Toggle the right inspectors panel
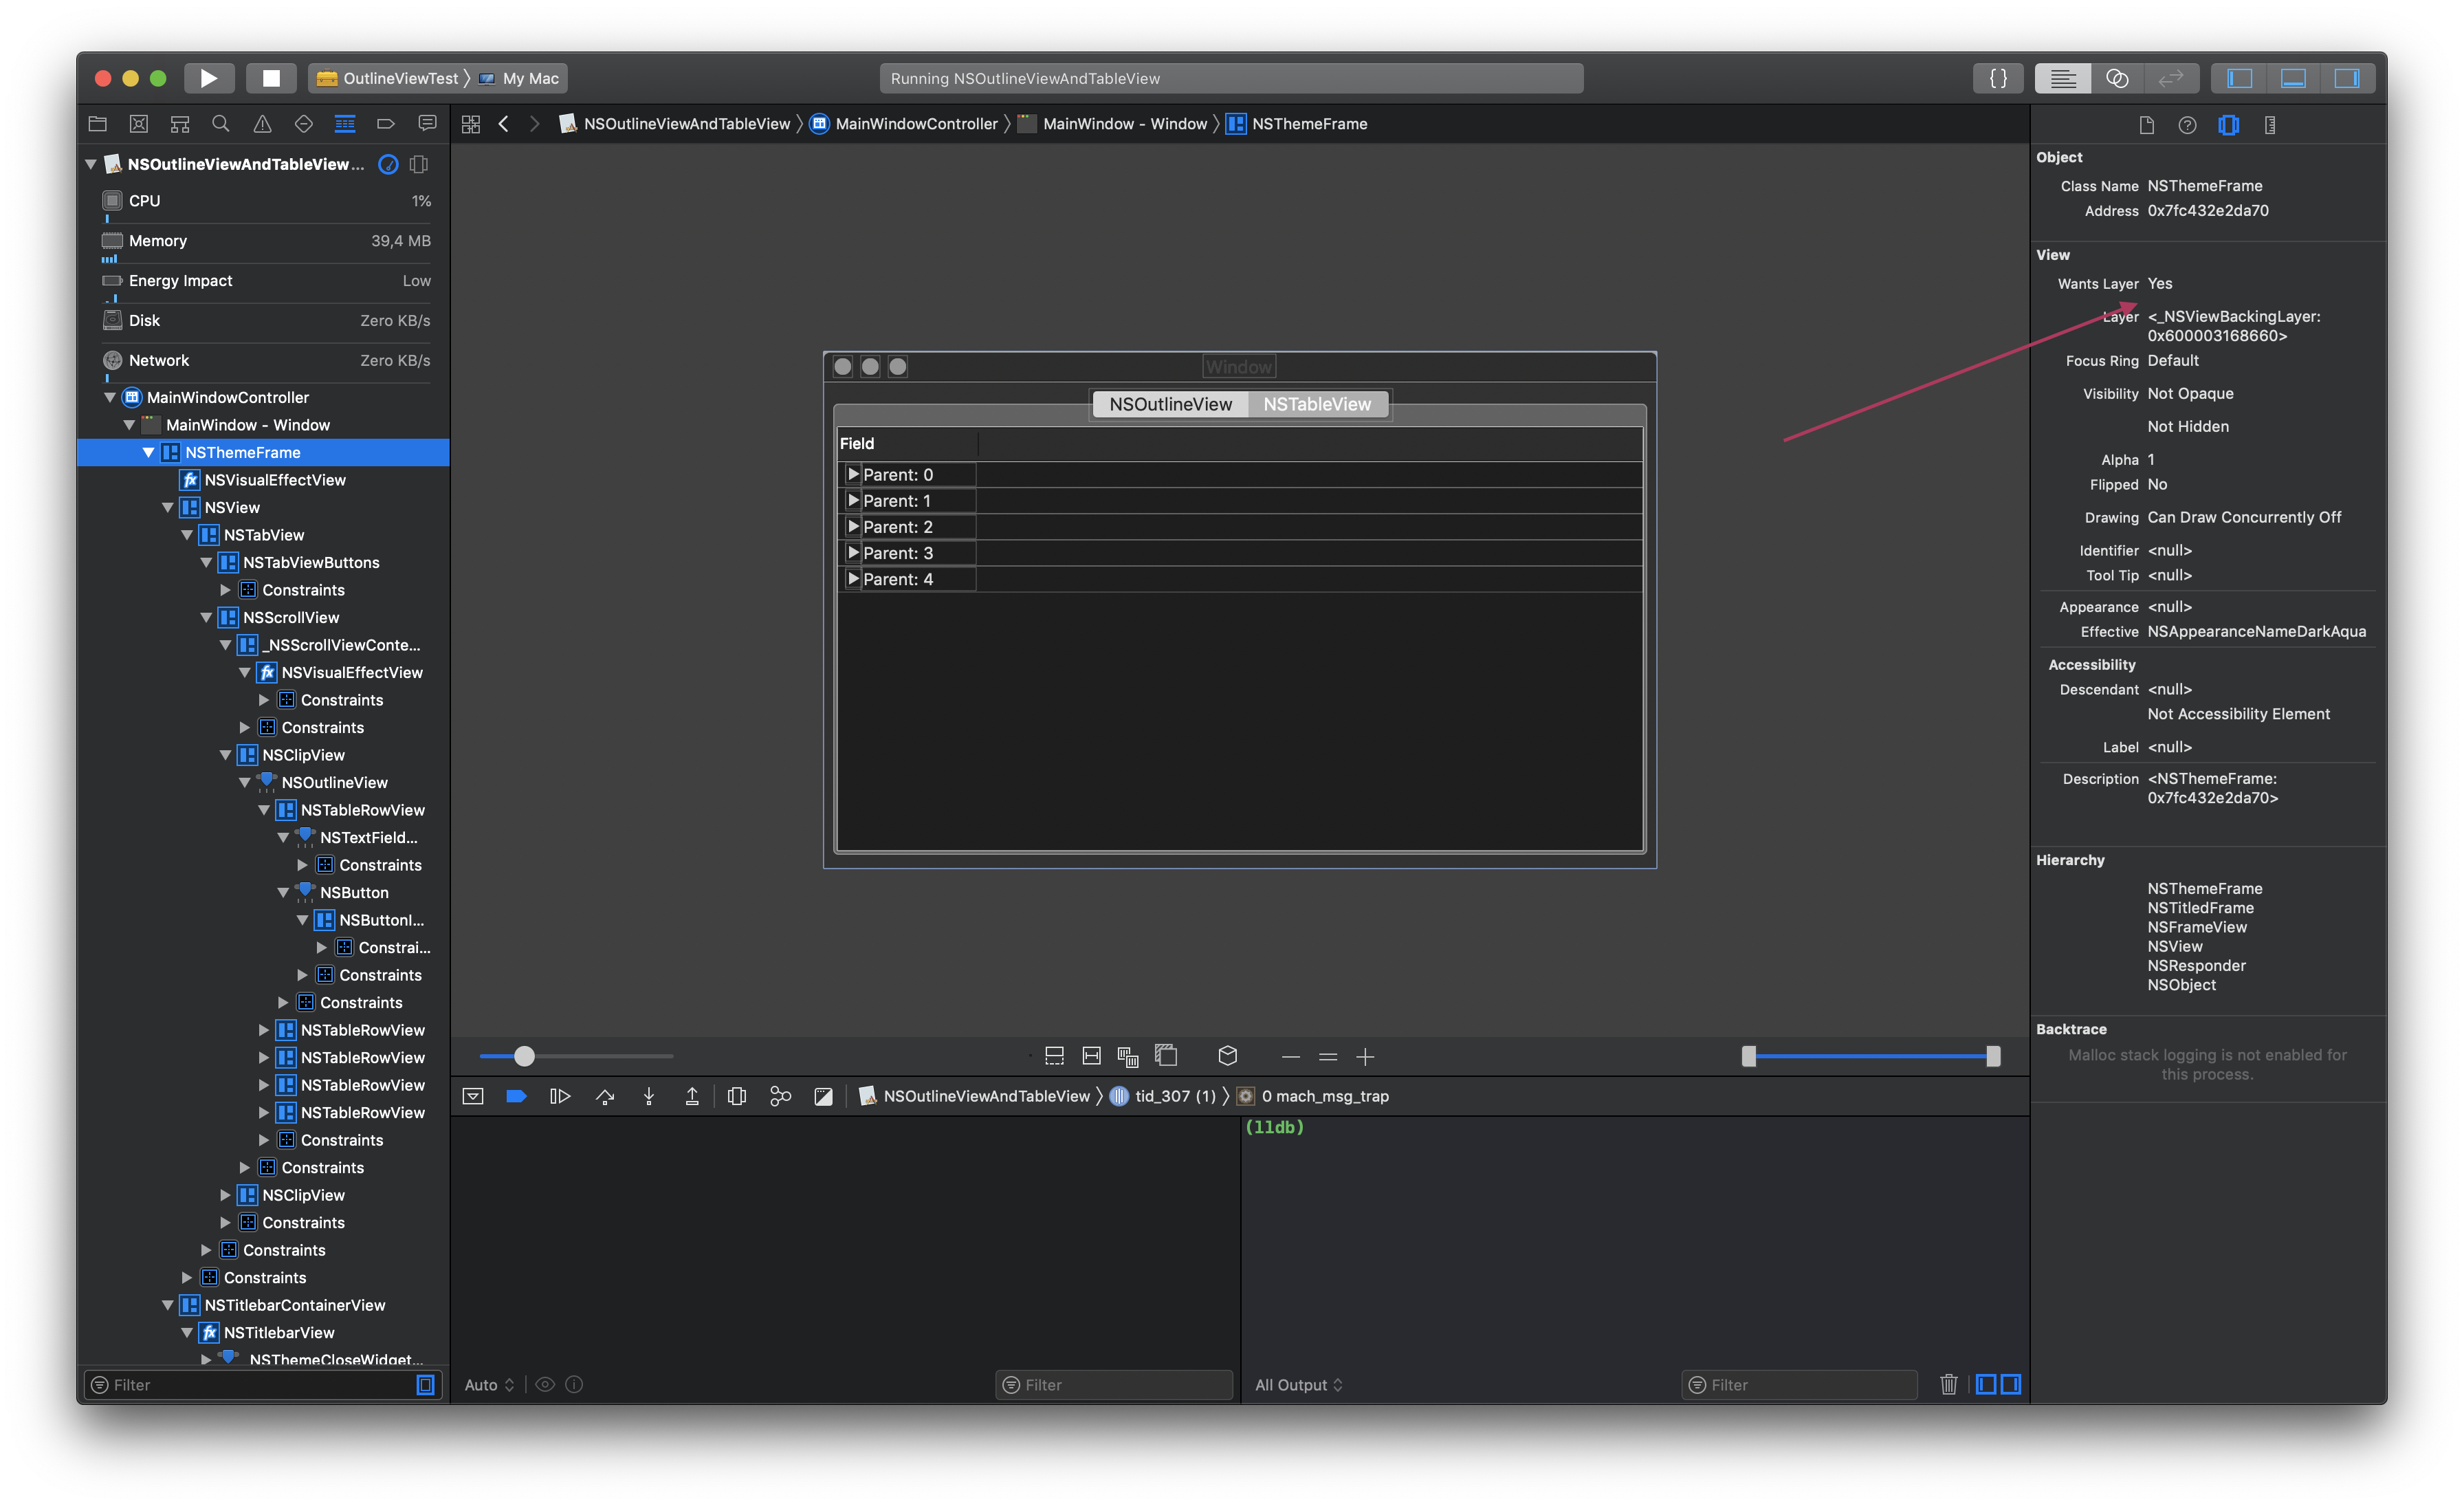The width and height of the screenshot is (2464, 1506). pos(2347,78)
